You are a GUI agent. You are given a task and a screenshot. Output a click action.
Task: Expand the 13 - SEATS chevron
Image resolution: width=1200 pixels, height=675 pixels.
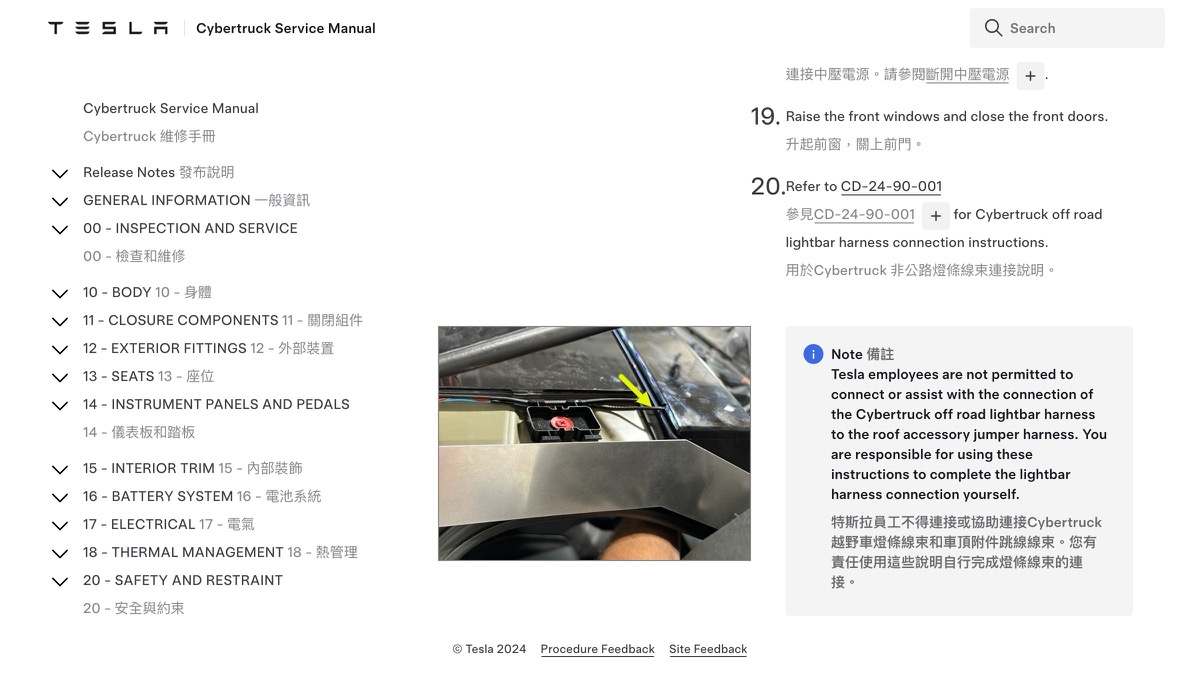[60, 377]
